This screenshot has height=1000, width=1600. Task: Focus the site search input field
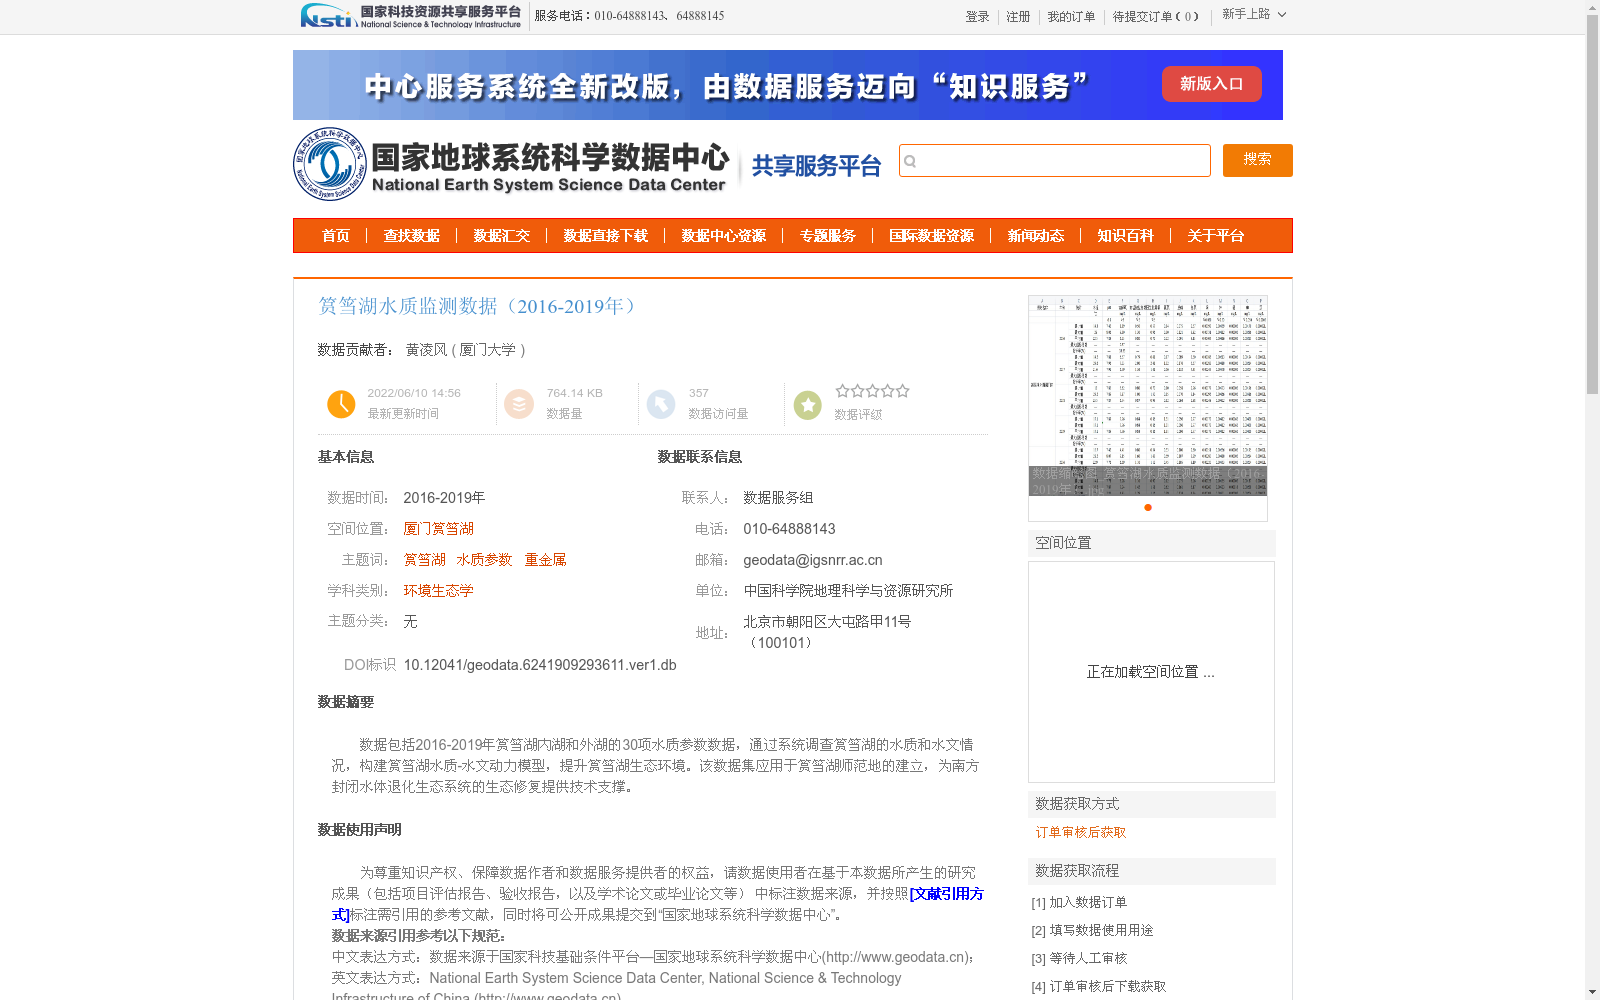coord(1055,161)
